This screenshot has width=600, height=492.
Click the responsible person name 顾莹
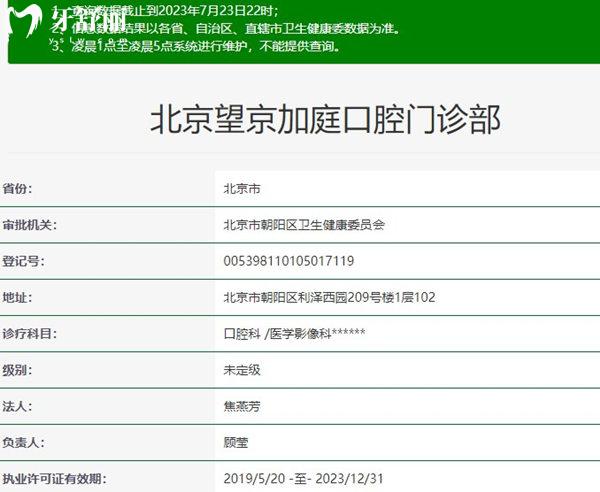coord(236,443)
